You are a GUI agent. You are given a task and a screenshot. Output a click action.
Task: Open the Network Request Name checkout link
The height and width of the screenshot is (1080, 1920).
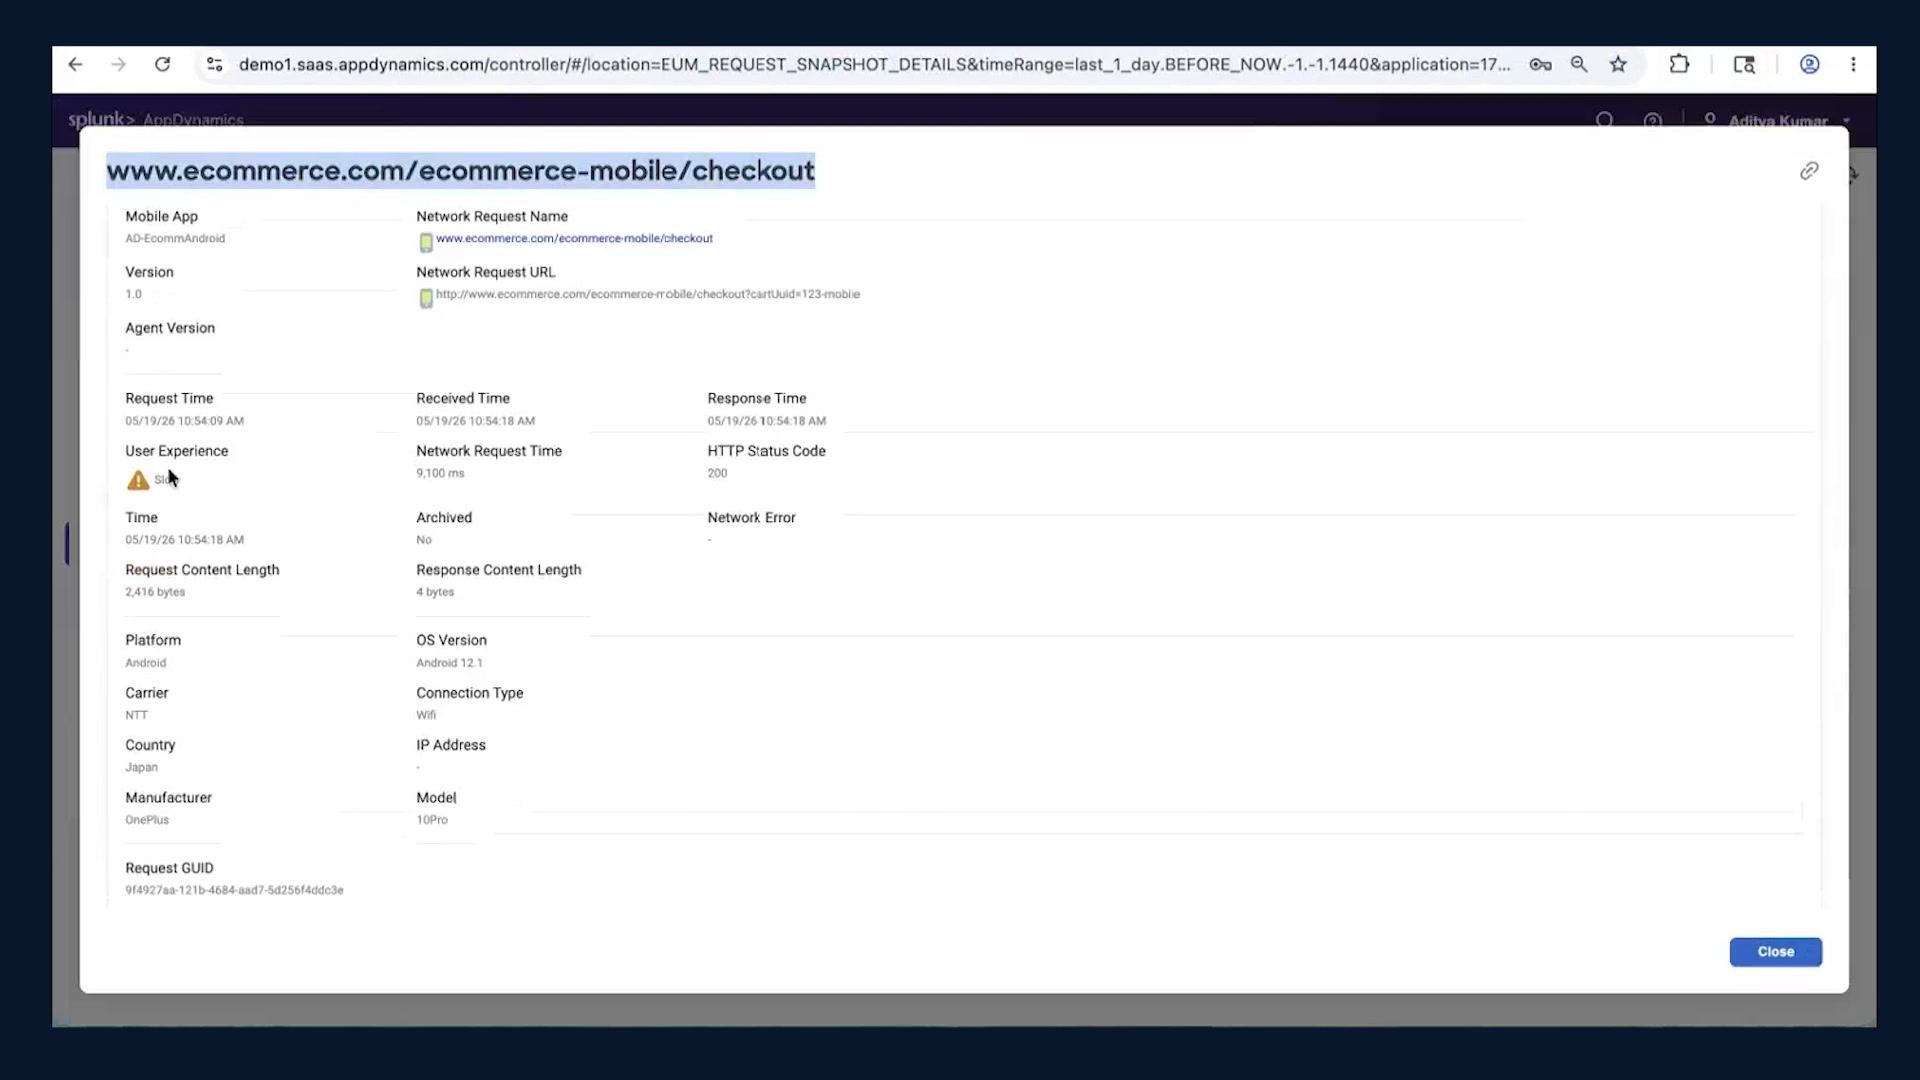[x=574, y=239]
